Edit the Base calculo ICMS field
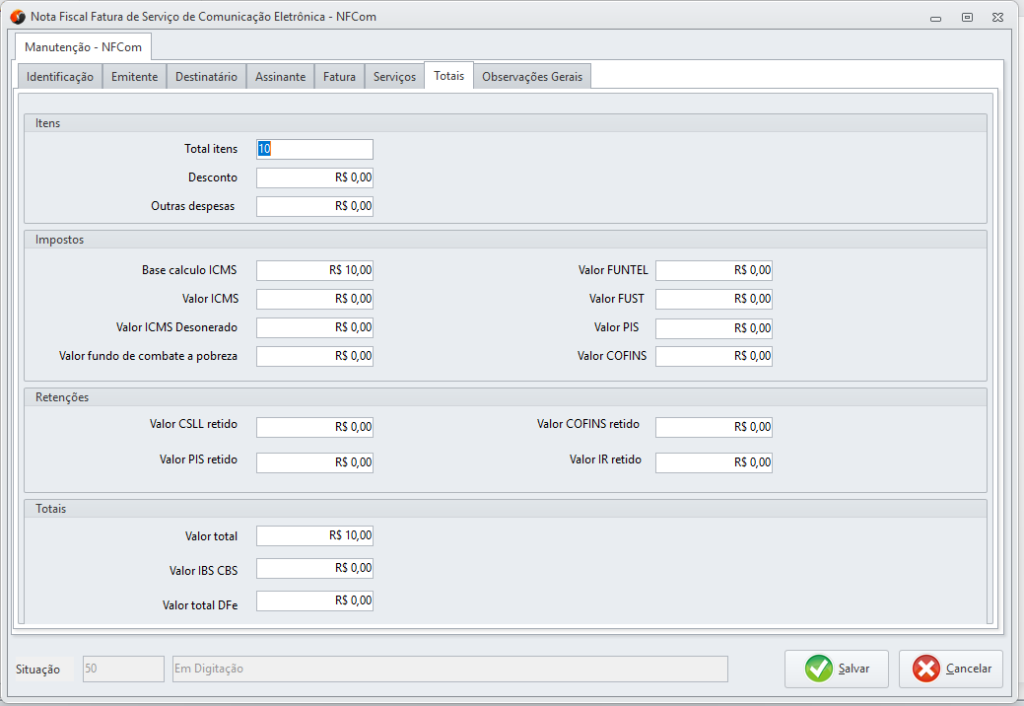This screenshot has height=706, width=1024. pyautogui.click(x=314, y=270)
